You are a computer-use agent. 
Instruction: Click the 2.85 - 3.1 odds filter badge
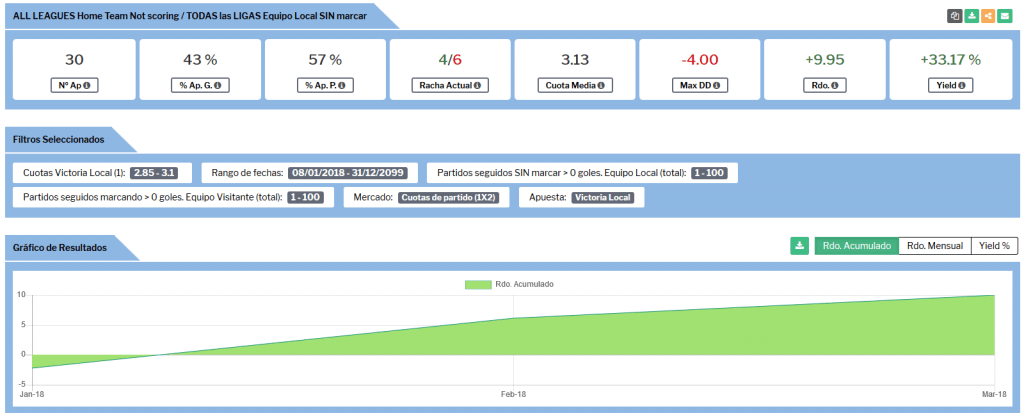157,173
